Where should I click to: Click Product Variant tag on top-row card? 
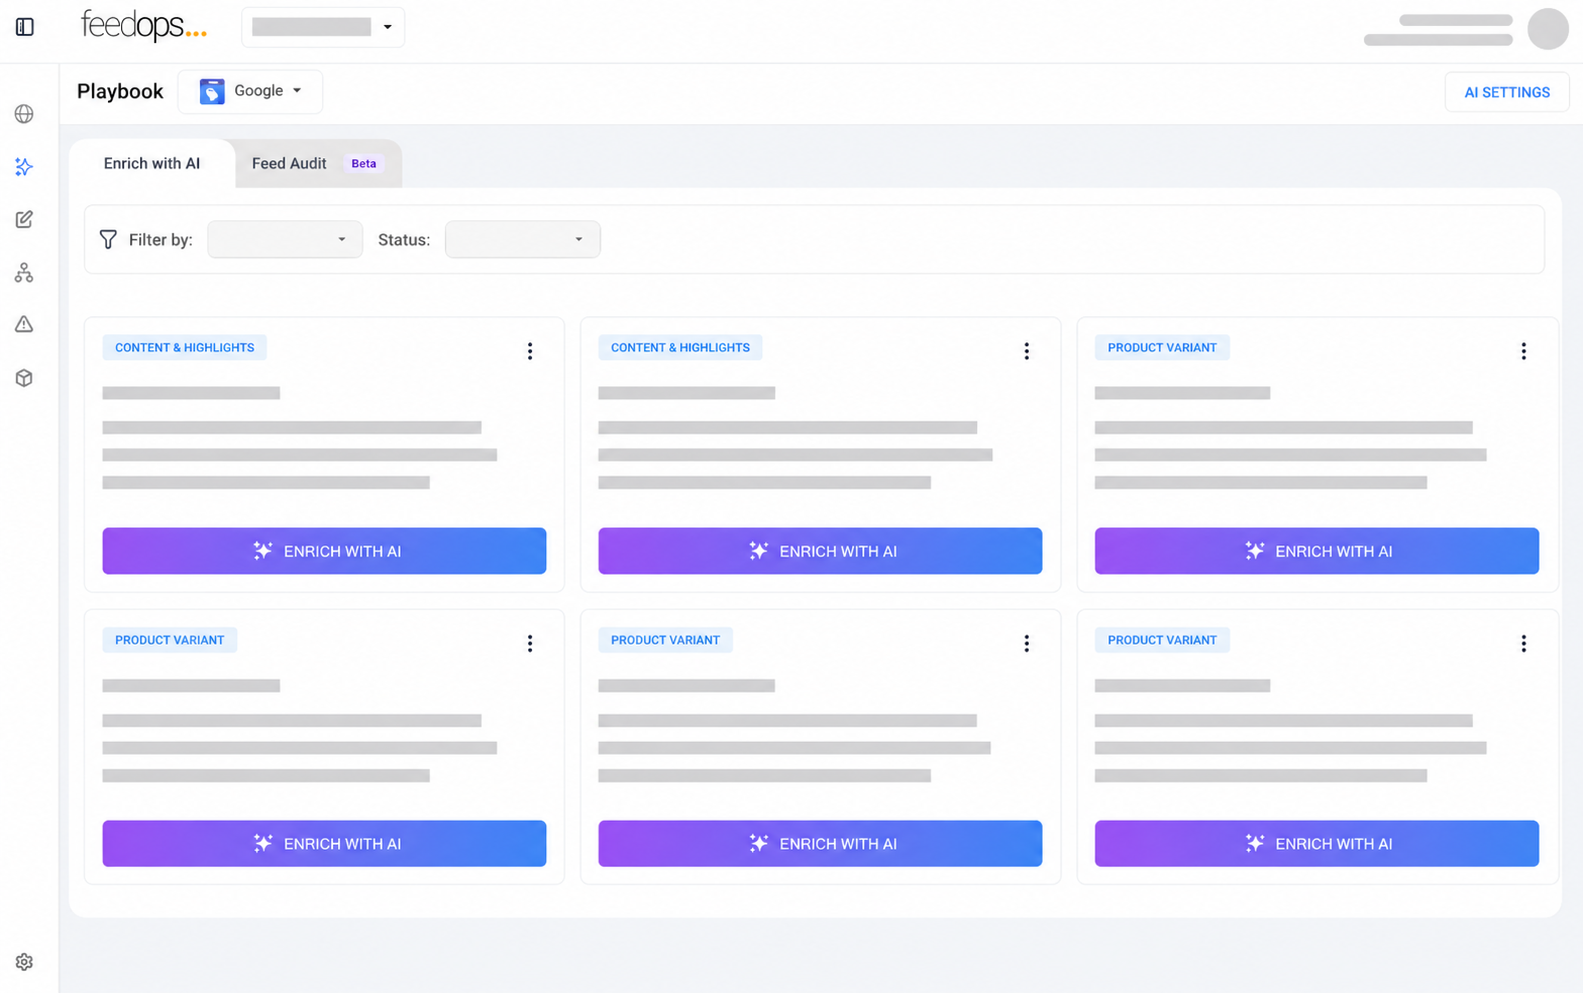(1162, 348)
